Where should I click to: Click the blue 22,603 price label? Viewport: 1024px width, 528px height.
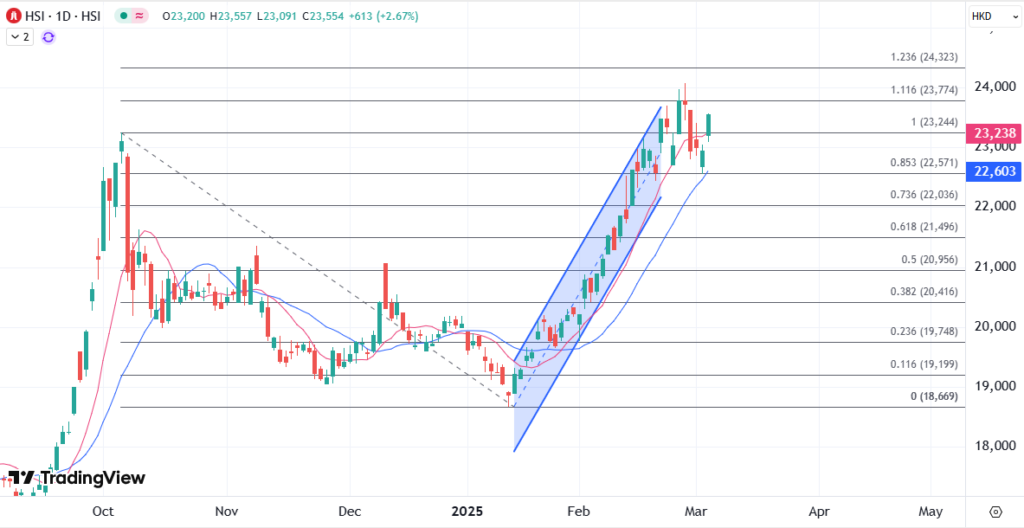coord(995,172)
